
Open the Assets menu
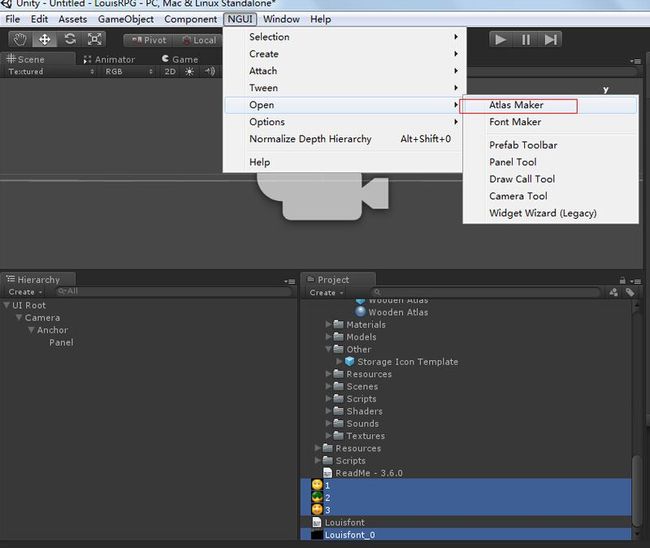[73, 19]
